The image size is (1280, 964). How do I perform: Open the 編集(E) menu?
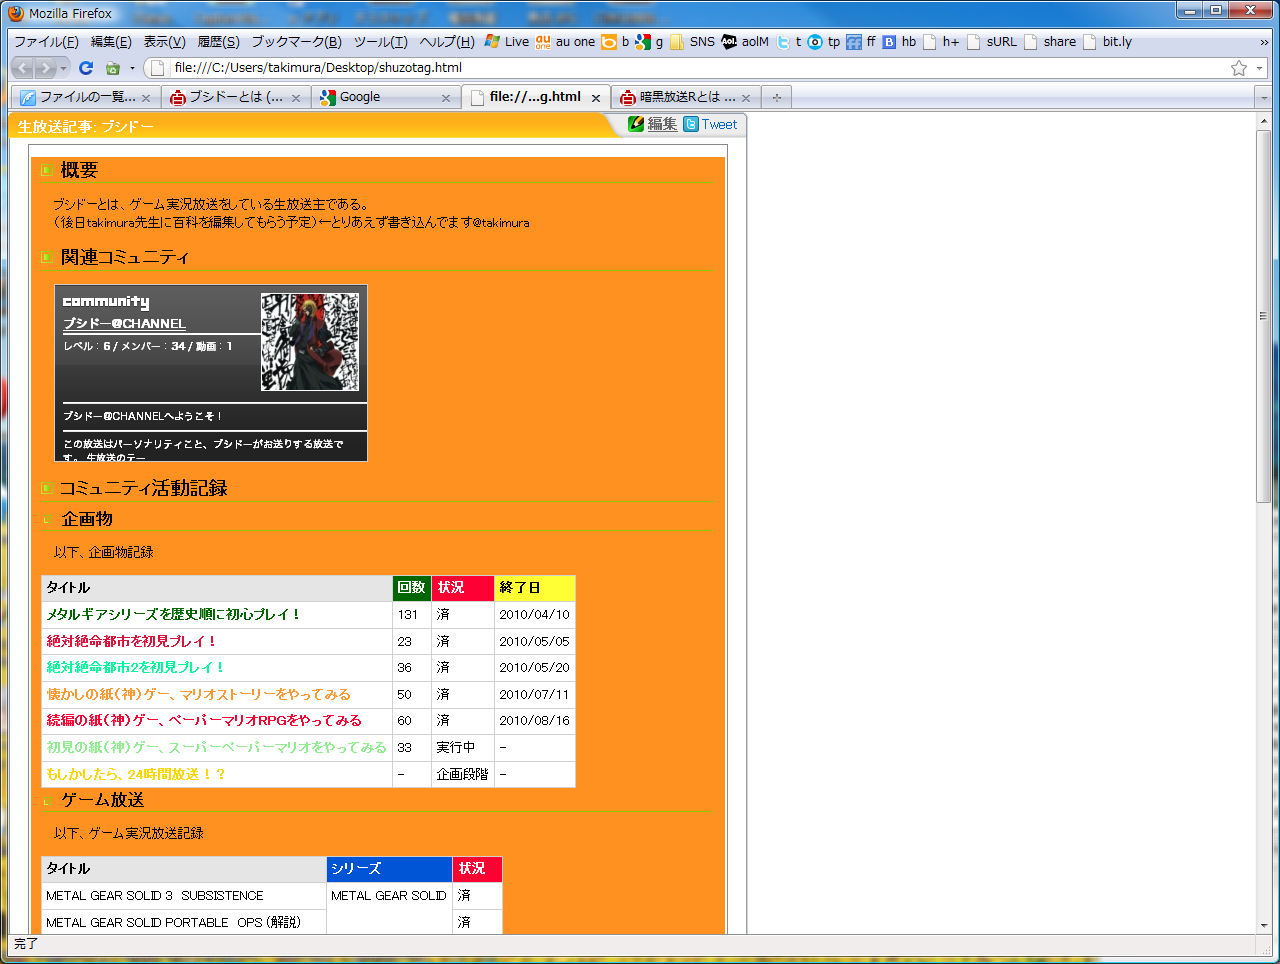coord(111,42)
